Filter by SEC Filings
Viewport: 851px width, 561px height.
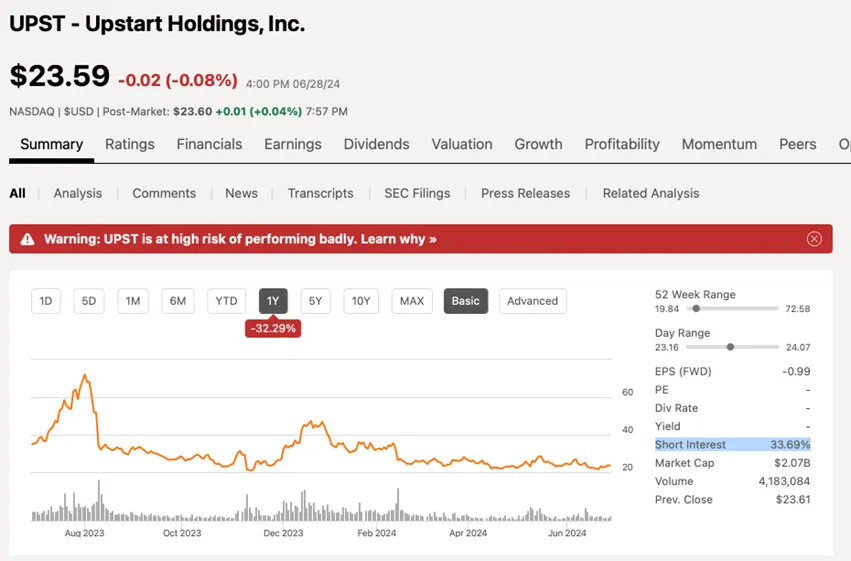(417, 193)
